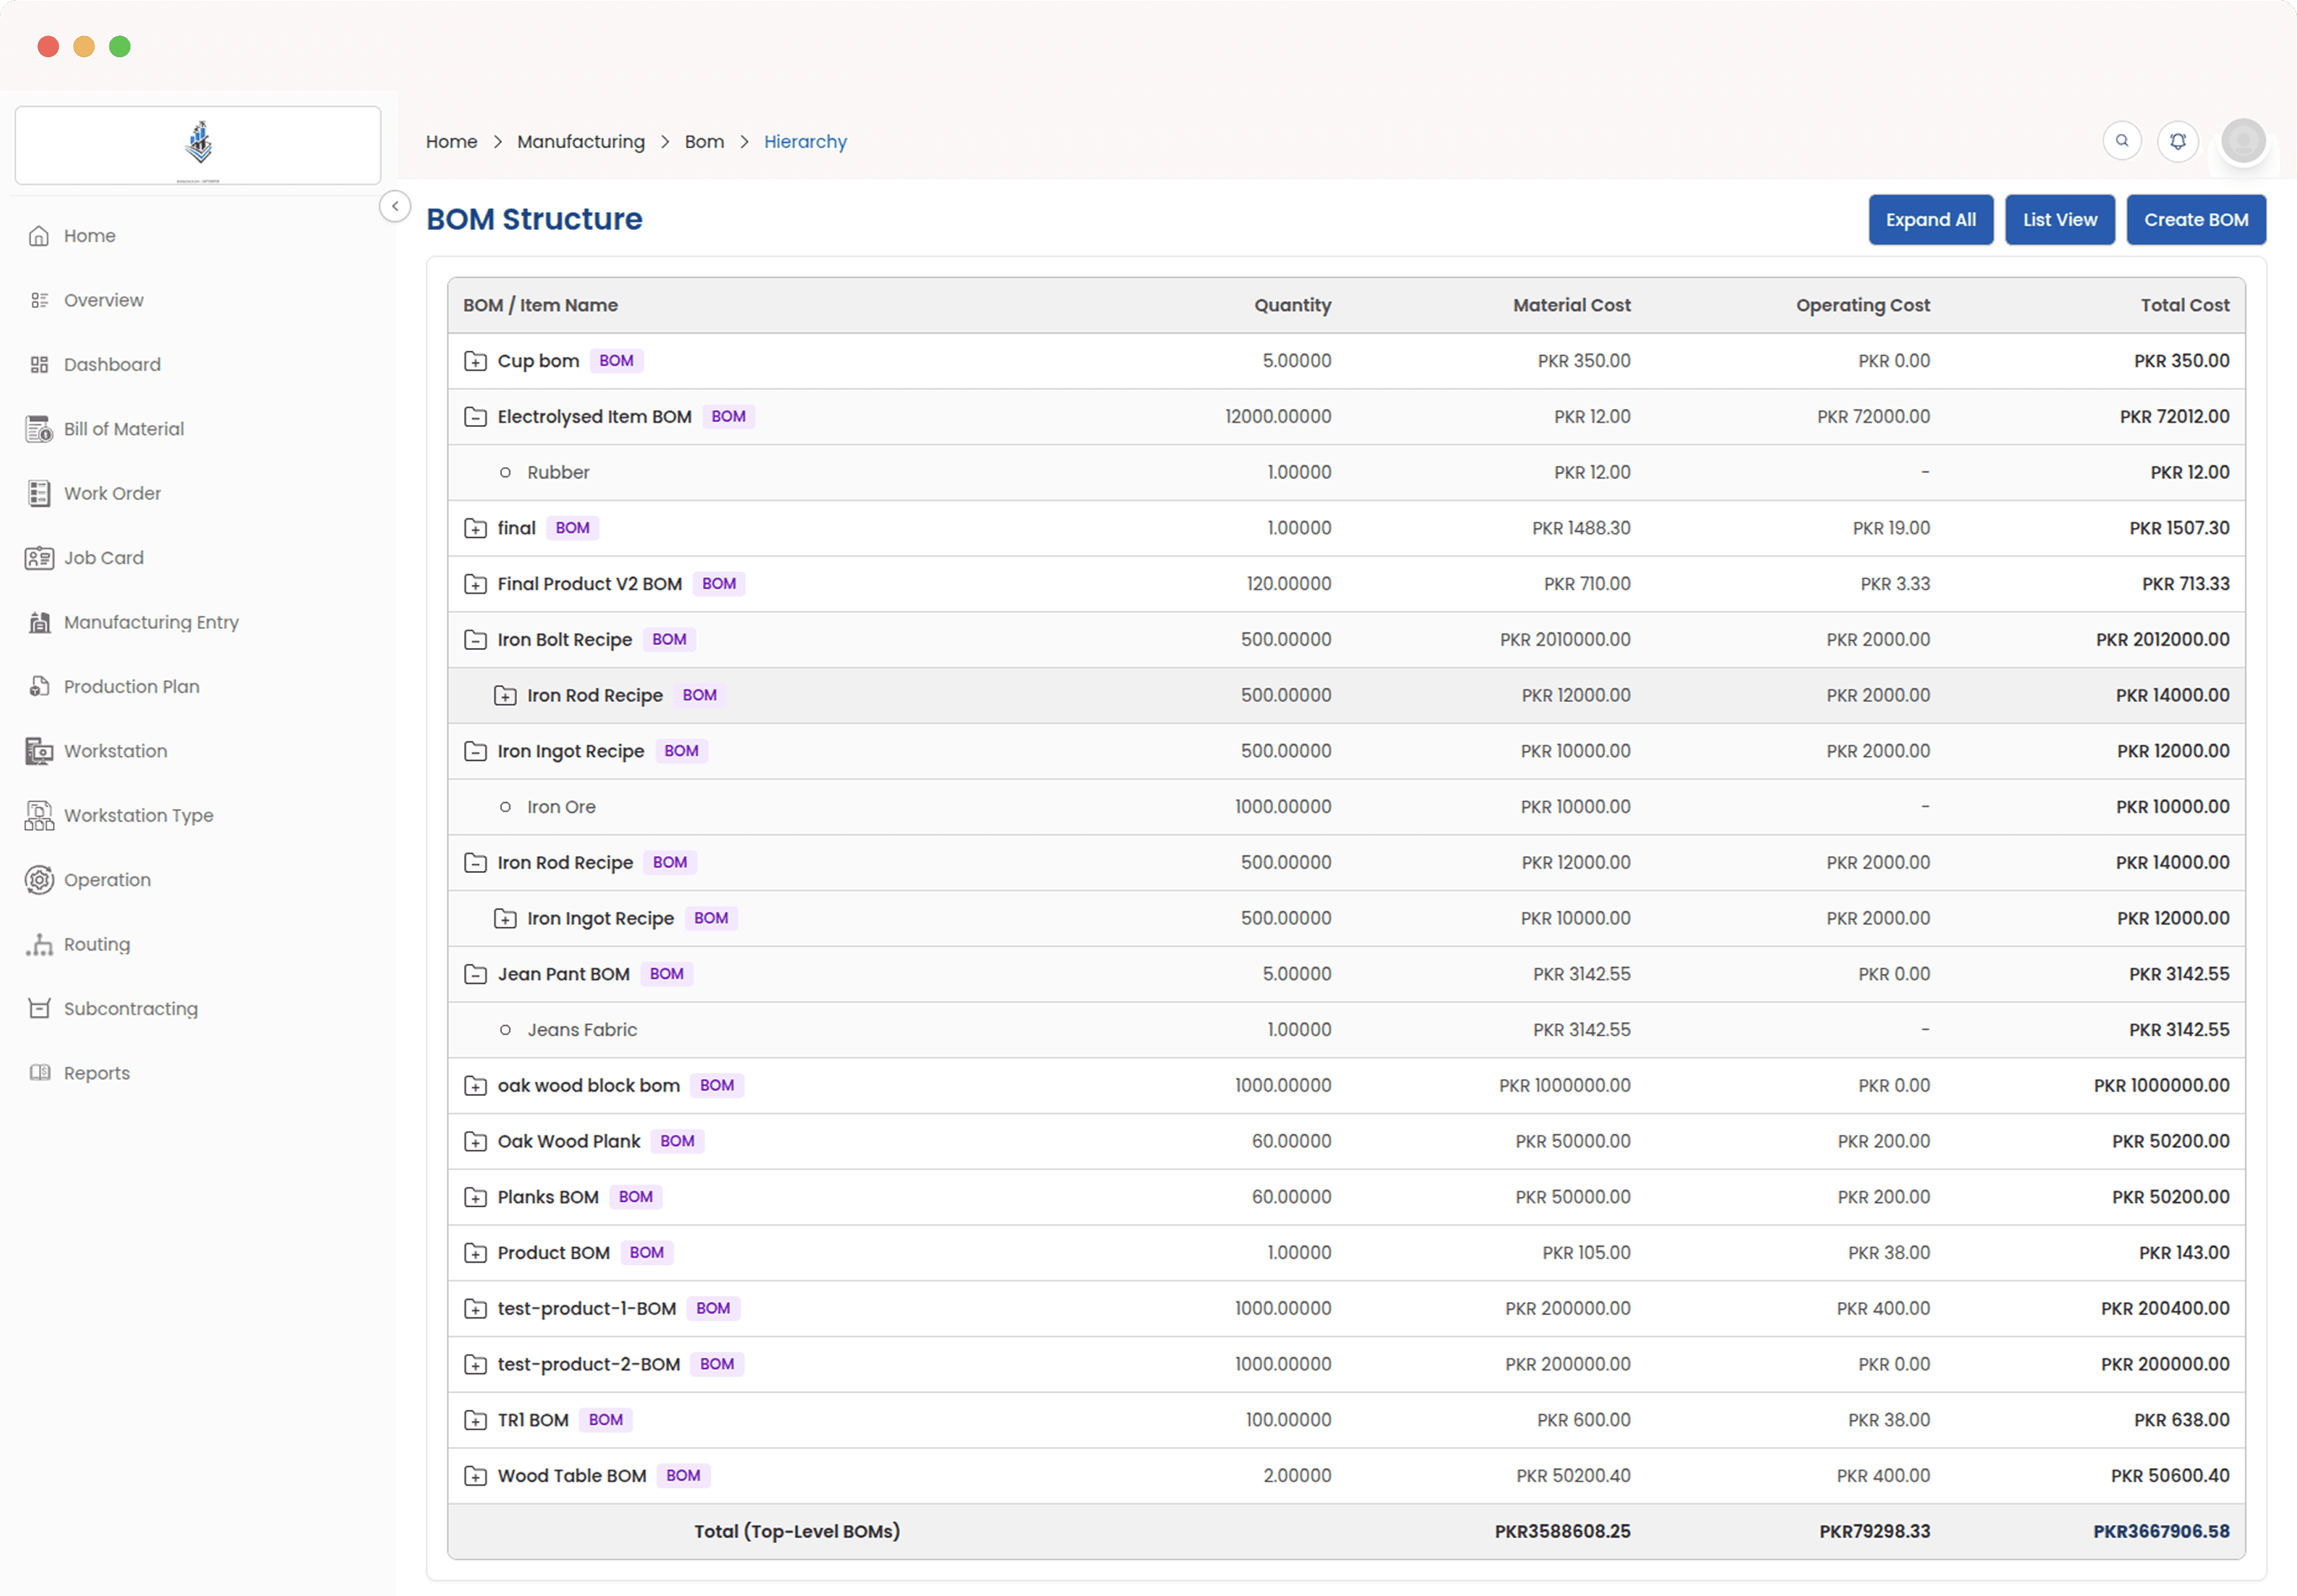Switch to List View
Screen dimensions: 2297x1596
pyautogui.click(x=2059, y=220)
